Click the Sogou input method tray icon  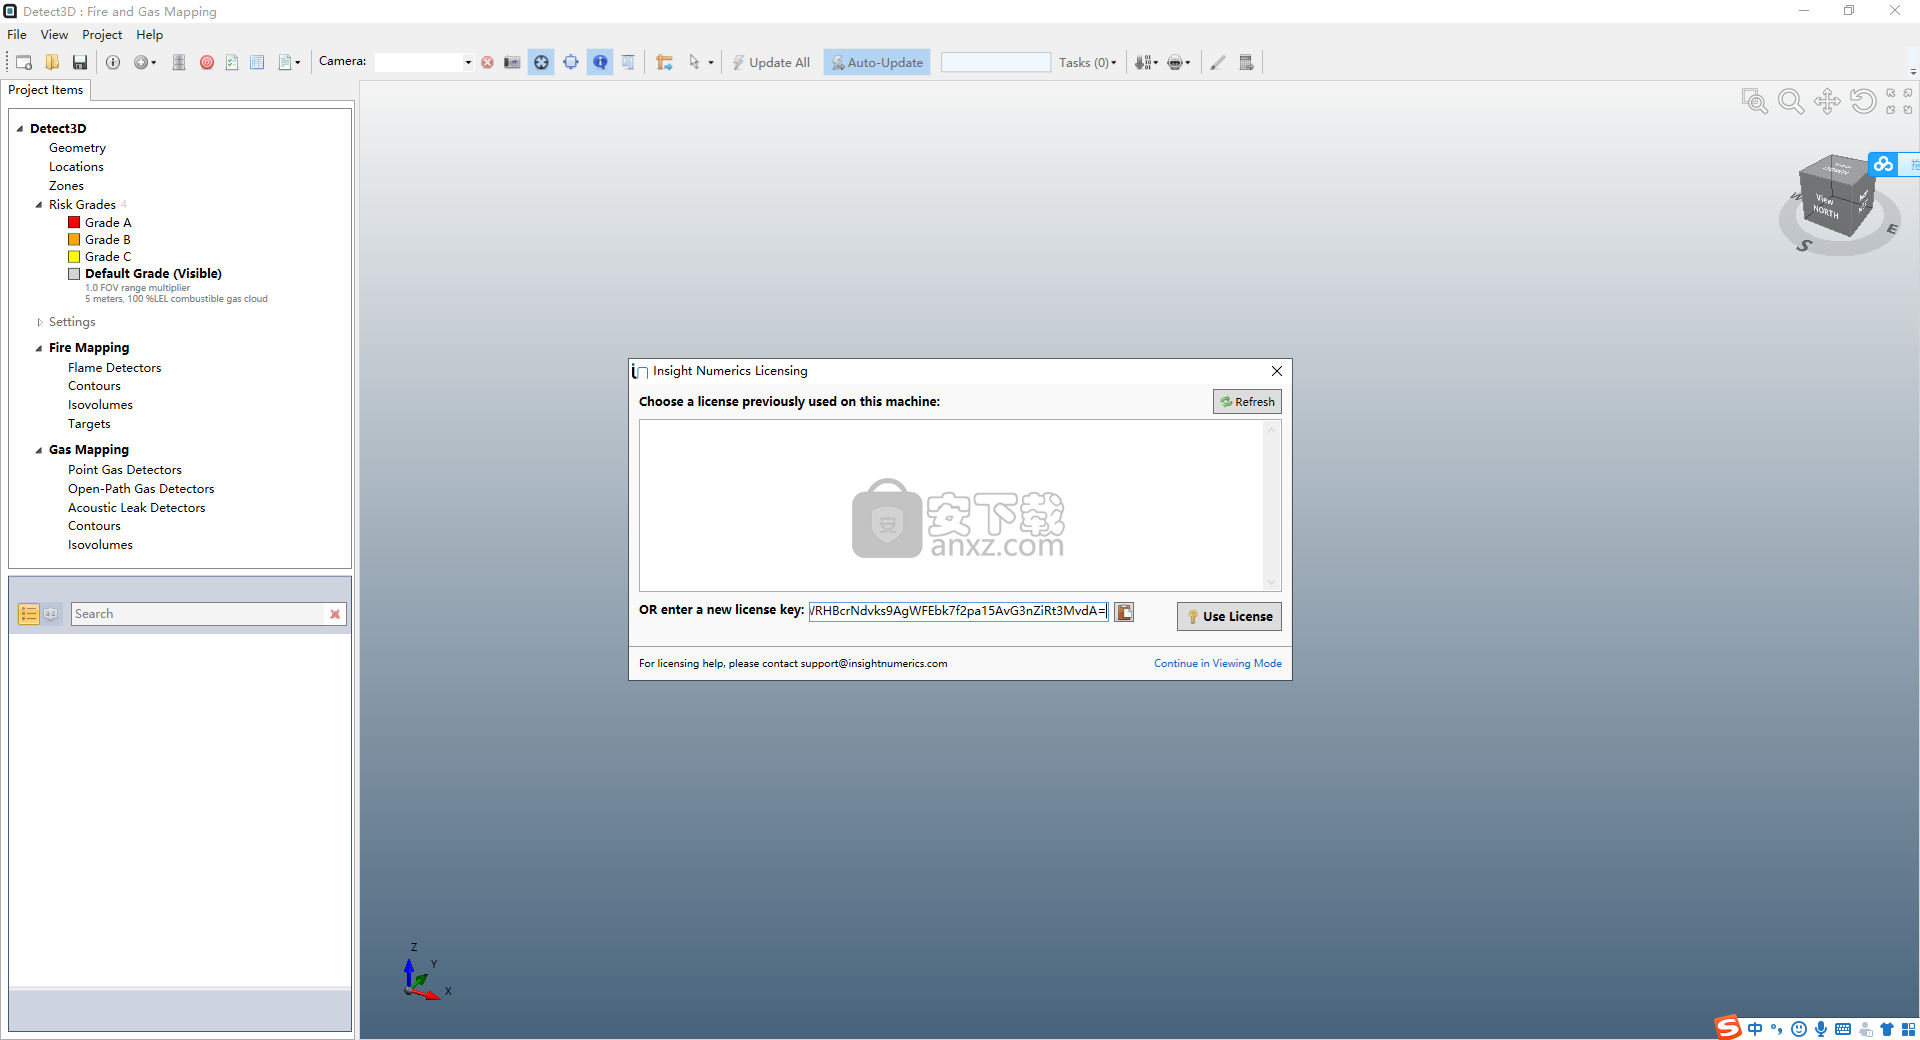[1728, 1028]
